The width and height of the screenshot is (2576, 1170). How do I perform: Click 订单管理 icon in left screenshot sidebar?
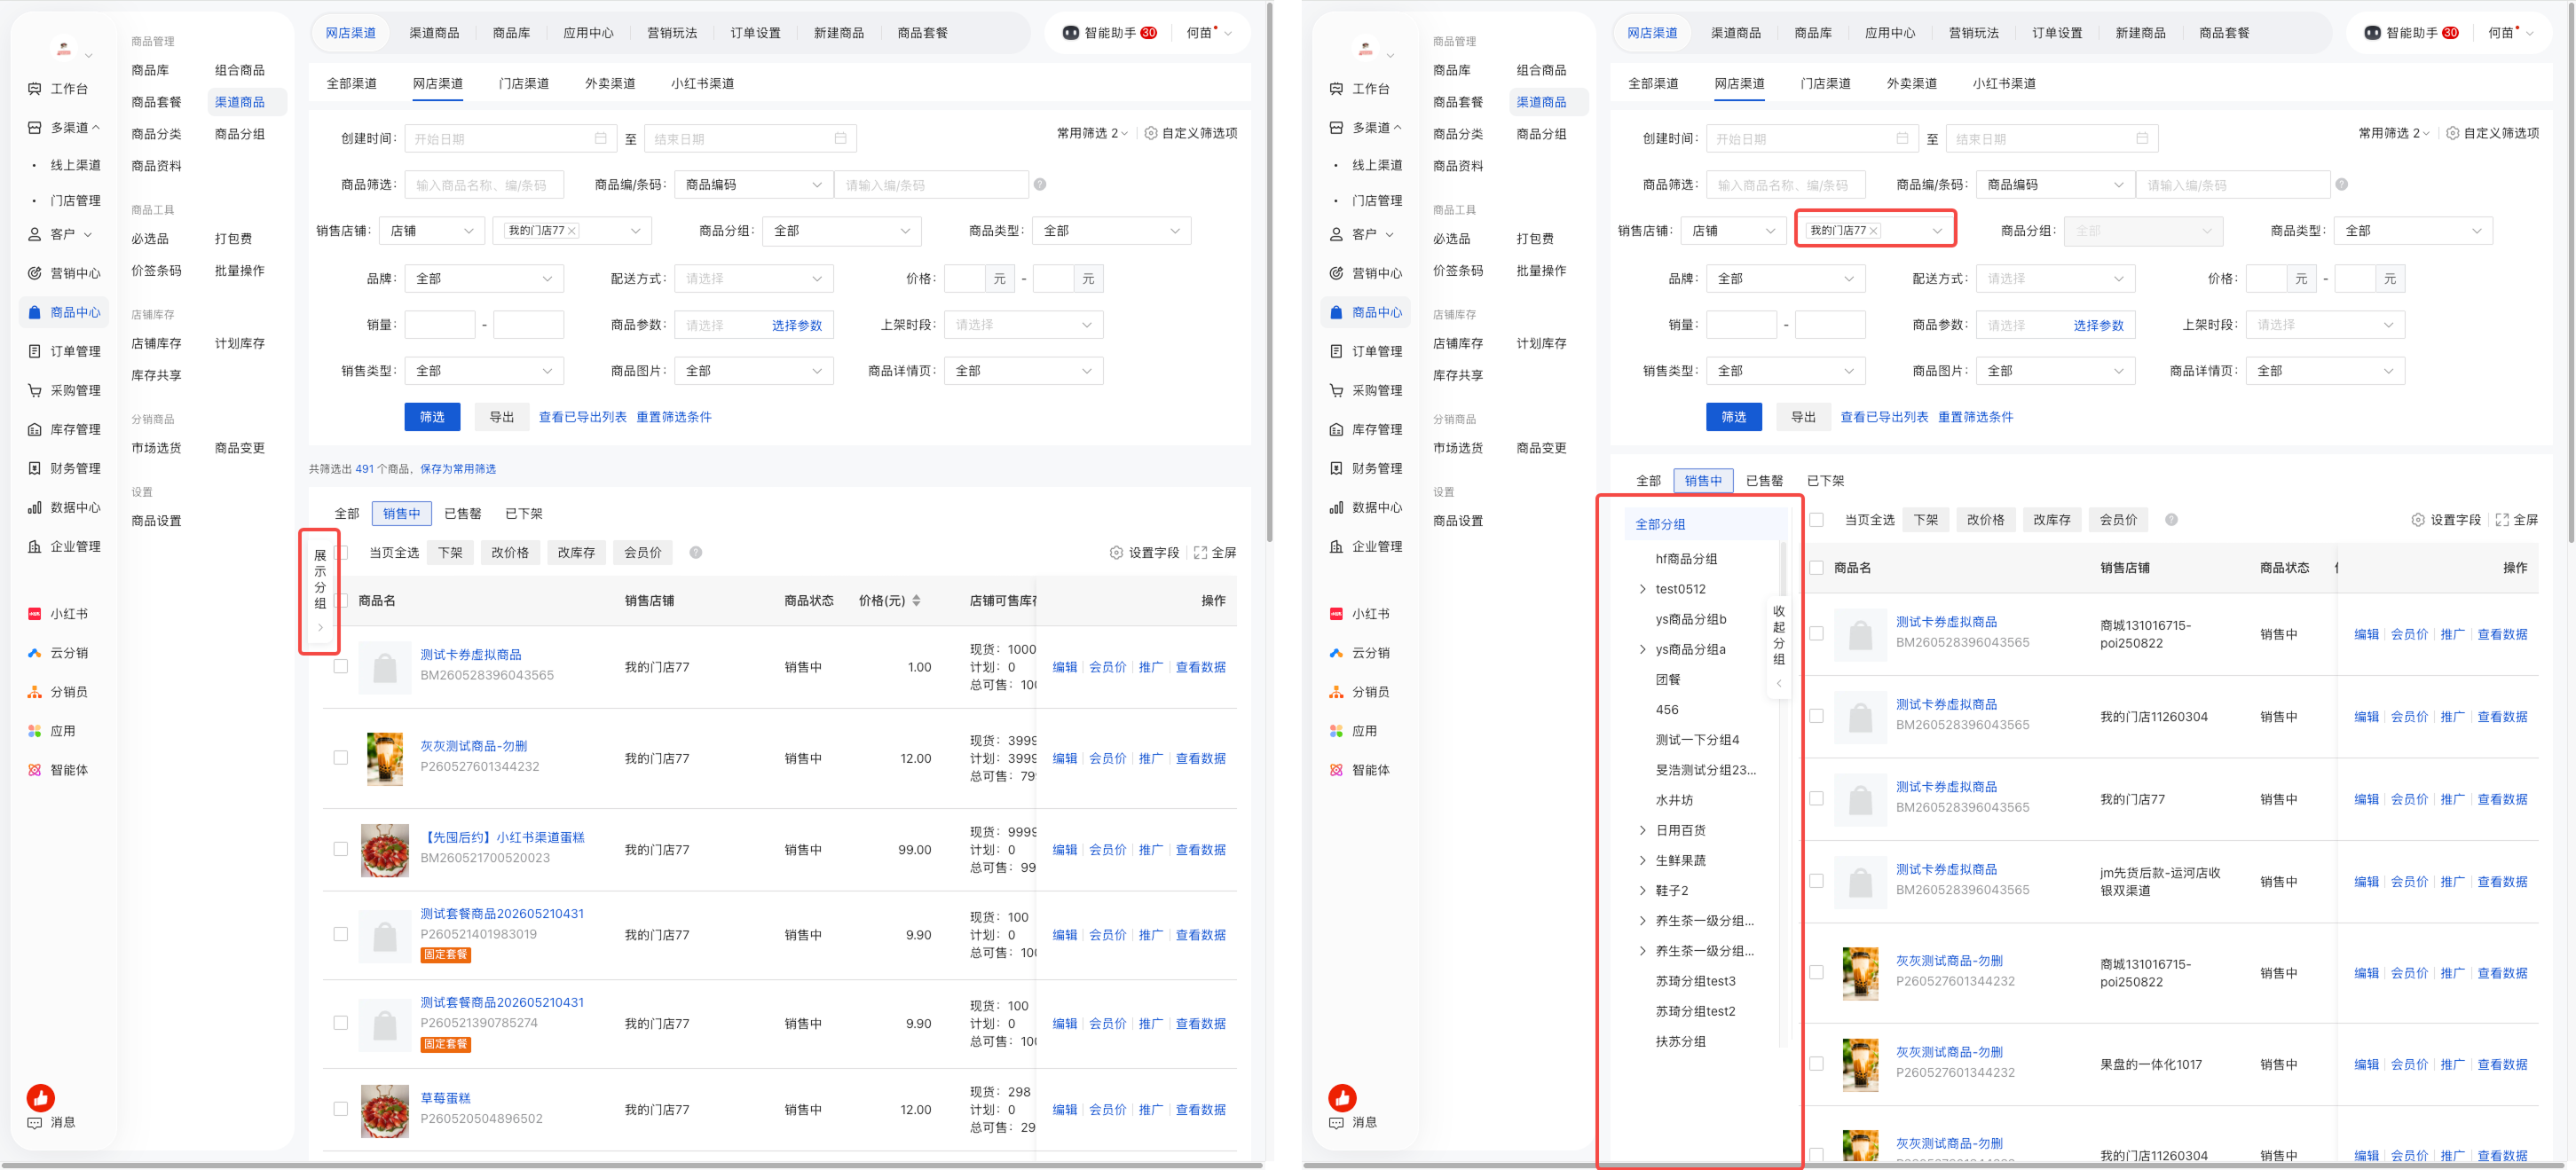pos(35,351)
